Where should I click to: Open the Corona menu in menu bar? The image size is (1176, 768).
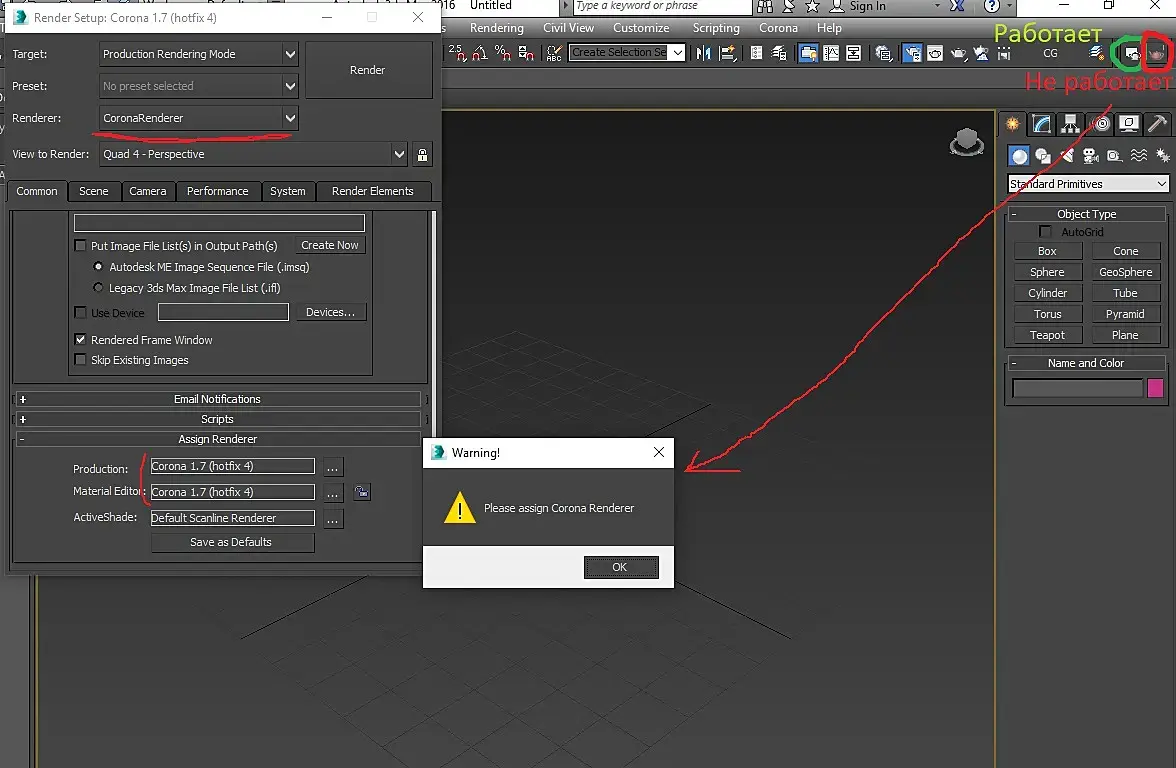(778, 28)
